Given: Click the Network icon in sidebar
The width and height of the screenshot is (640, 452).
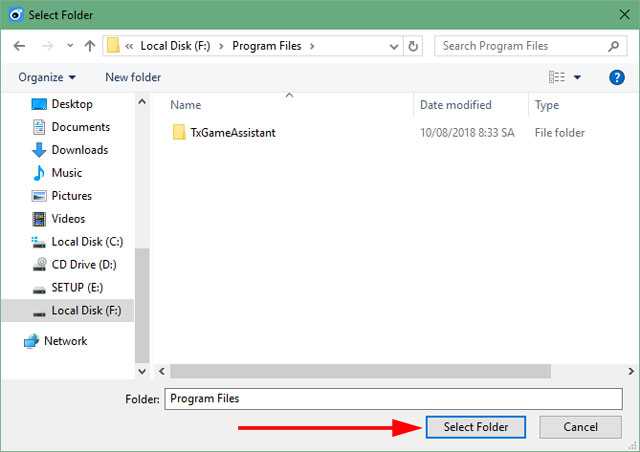Looking at the screenshot, I should [31, 341].
